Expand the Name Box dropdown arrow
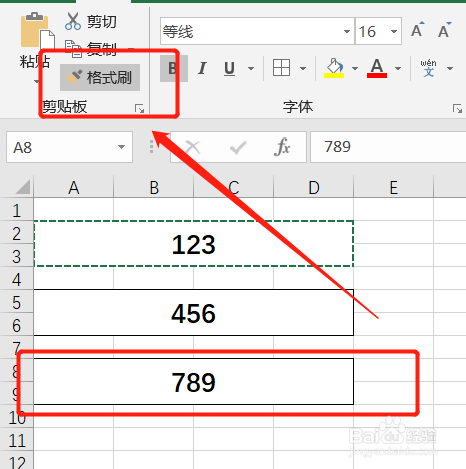The height and width of the screenshot is (469, 466). click(x=121, y=147)
